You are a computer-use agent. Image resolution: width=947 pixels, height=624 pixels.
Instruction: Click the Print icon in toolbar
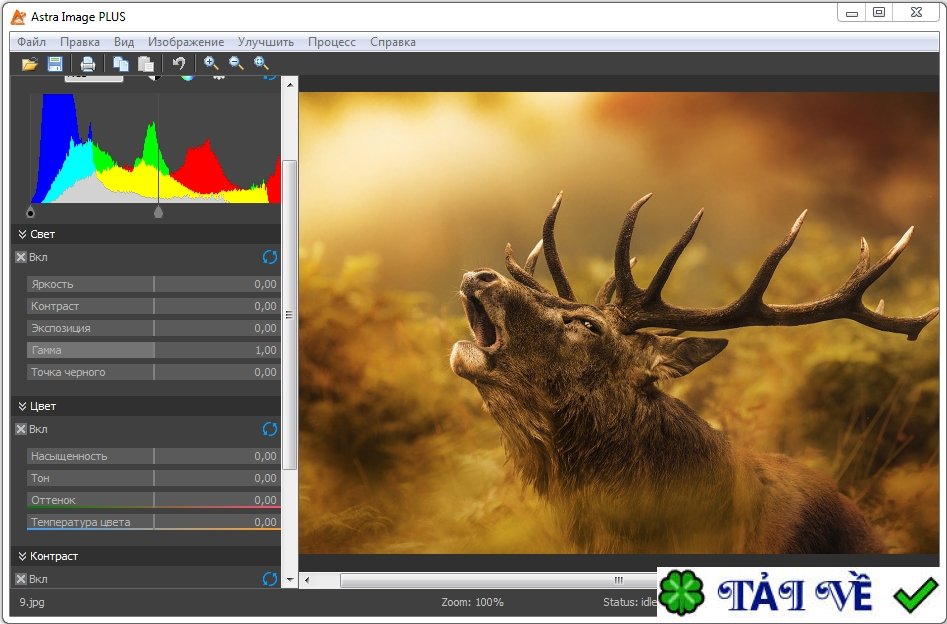88,64
